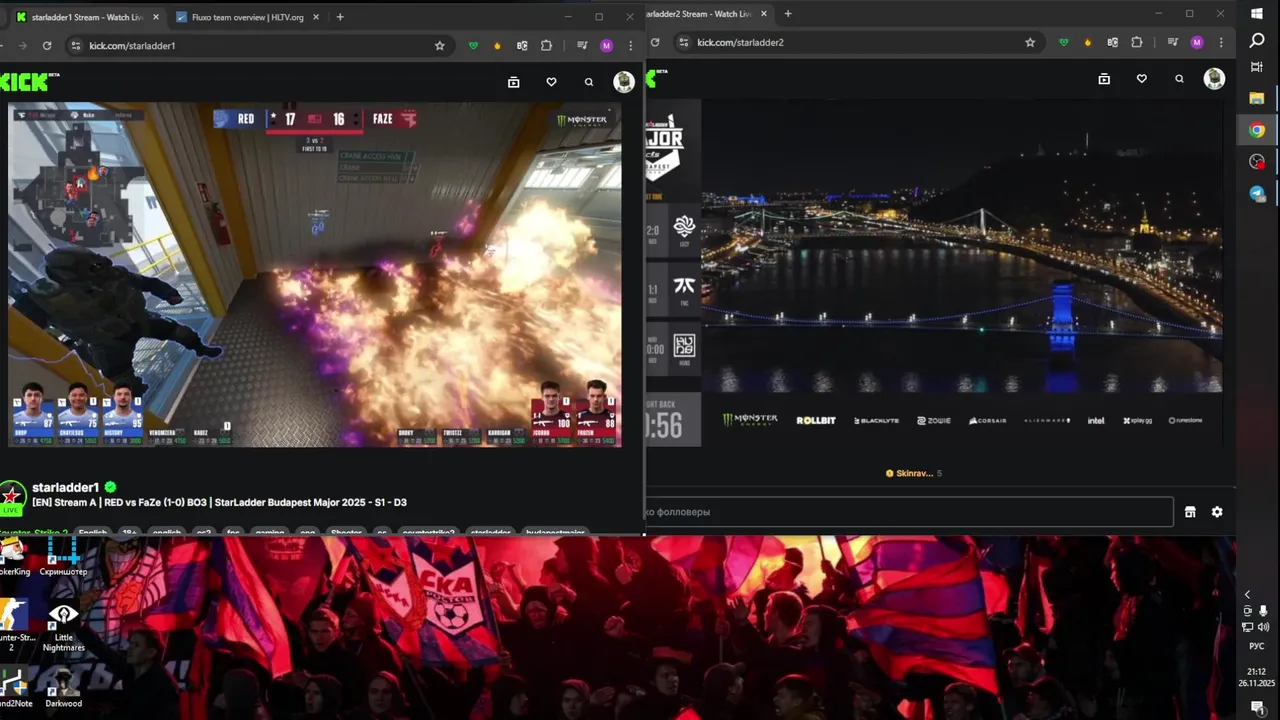This screenshot has width=1280, height=720.
Task: Open the profile avatar in the starladder1 window
Action: coord(624,82)
